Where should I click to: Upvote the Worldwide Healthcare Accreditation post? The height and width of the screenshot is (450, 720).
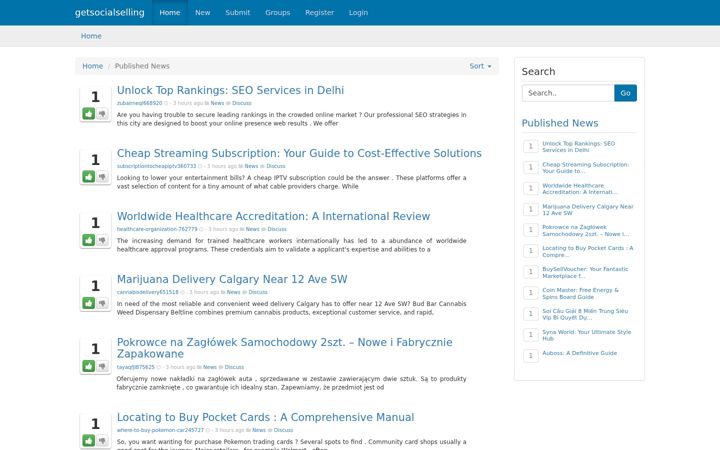89,240
